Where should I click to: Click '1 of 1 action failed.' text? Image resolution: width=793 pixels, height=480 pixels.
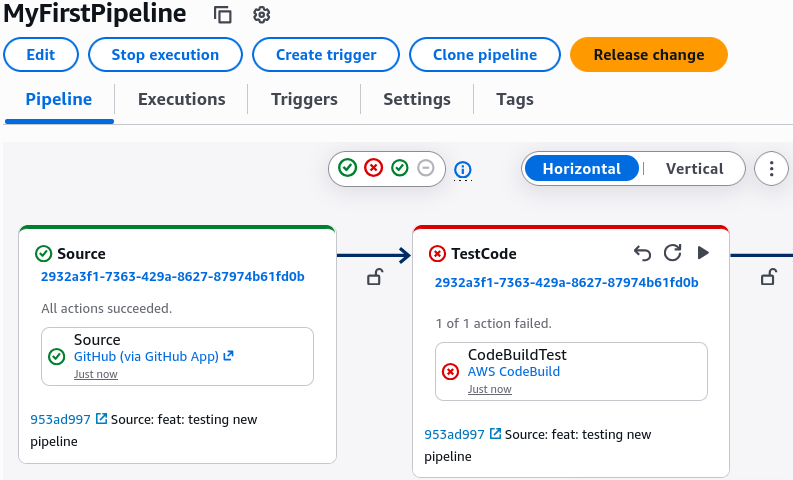[x=494, y=324]
